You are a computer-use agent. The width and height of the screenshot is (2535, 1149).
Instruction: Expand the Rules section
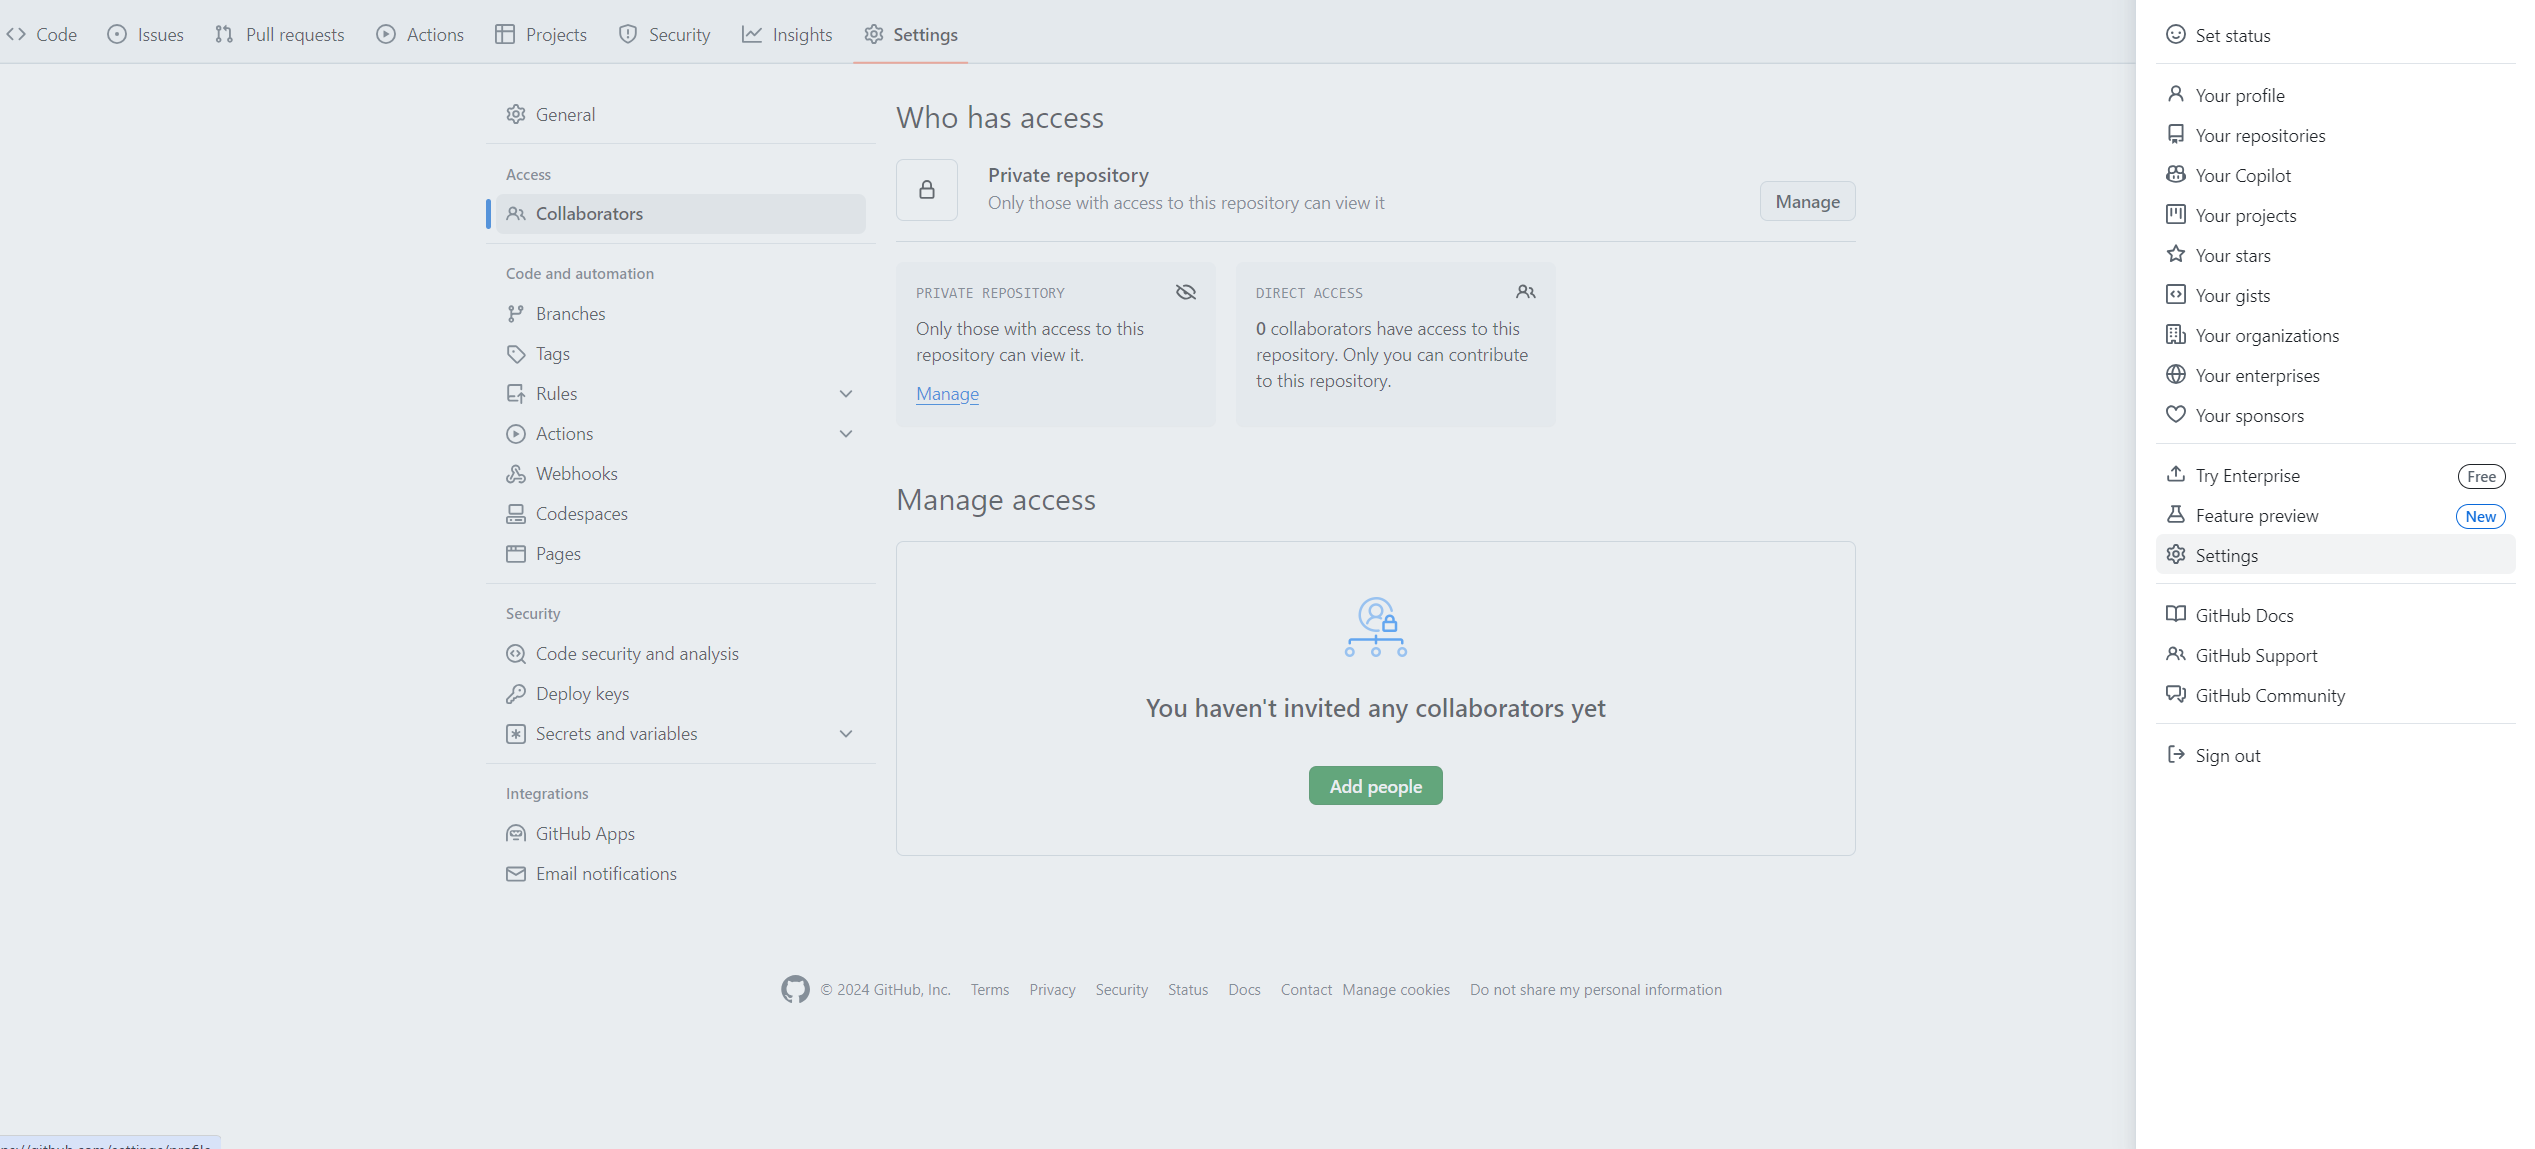[846, 393]
